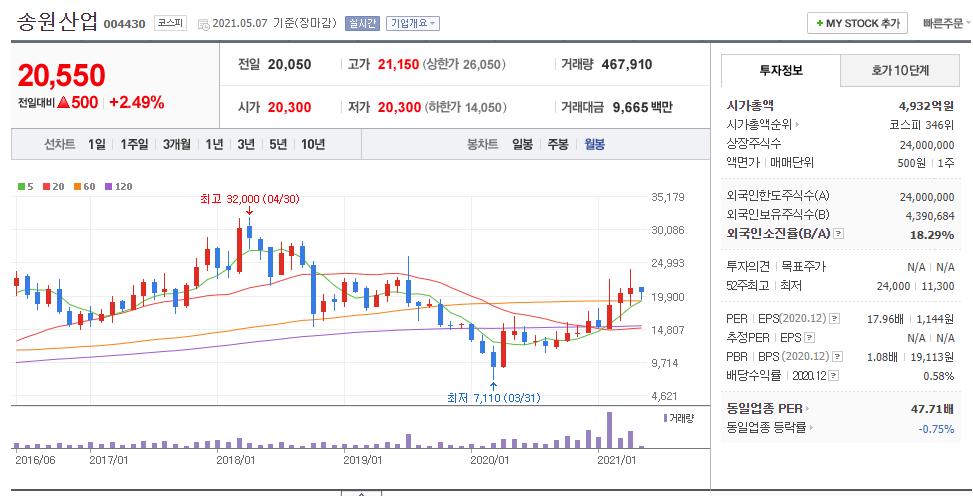
Task: Select the 5년 line chart period
Action: tap(278, 144)
